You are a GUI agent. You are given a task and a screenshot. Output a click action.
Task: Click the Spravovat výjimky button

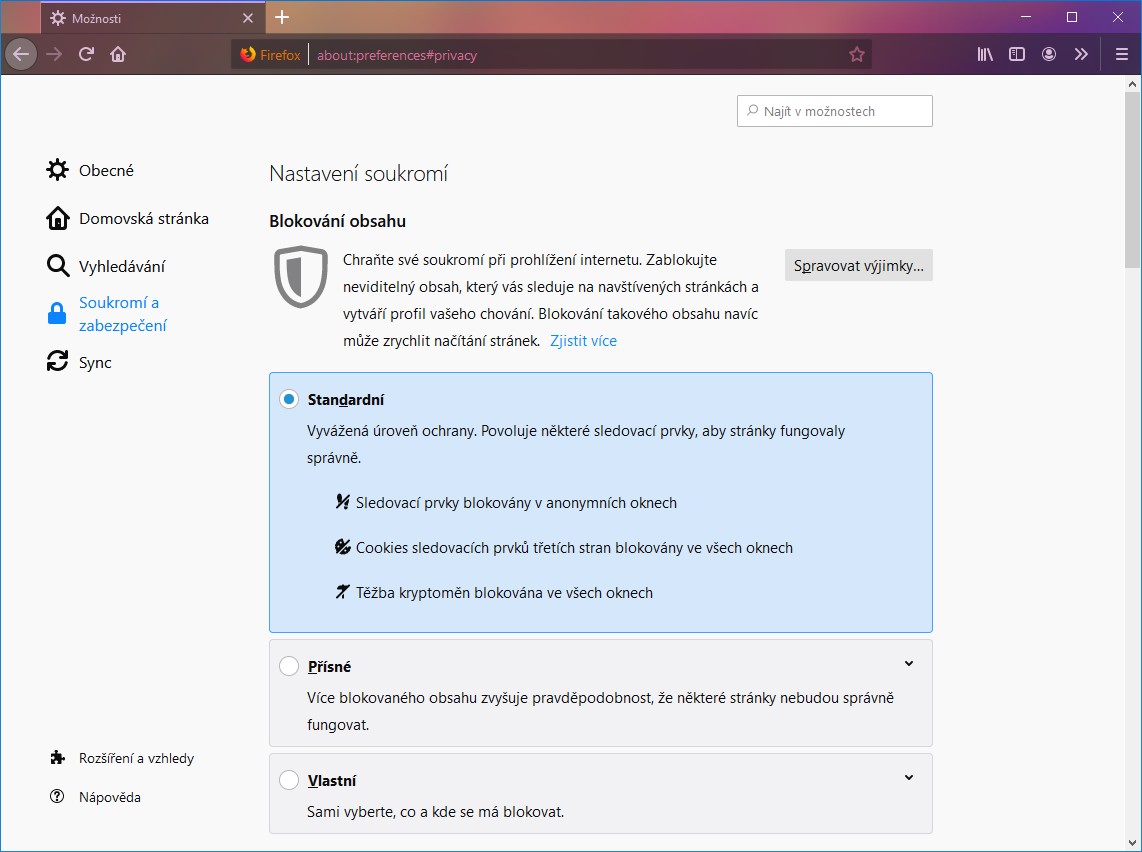pos(858,265)
